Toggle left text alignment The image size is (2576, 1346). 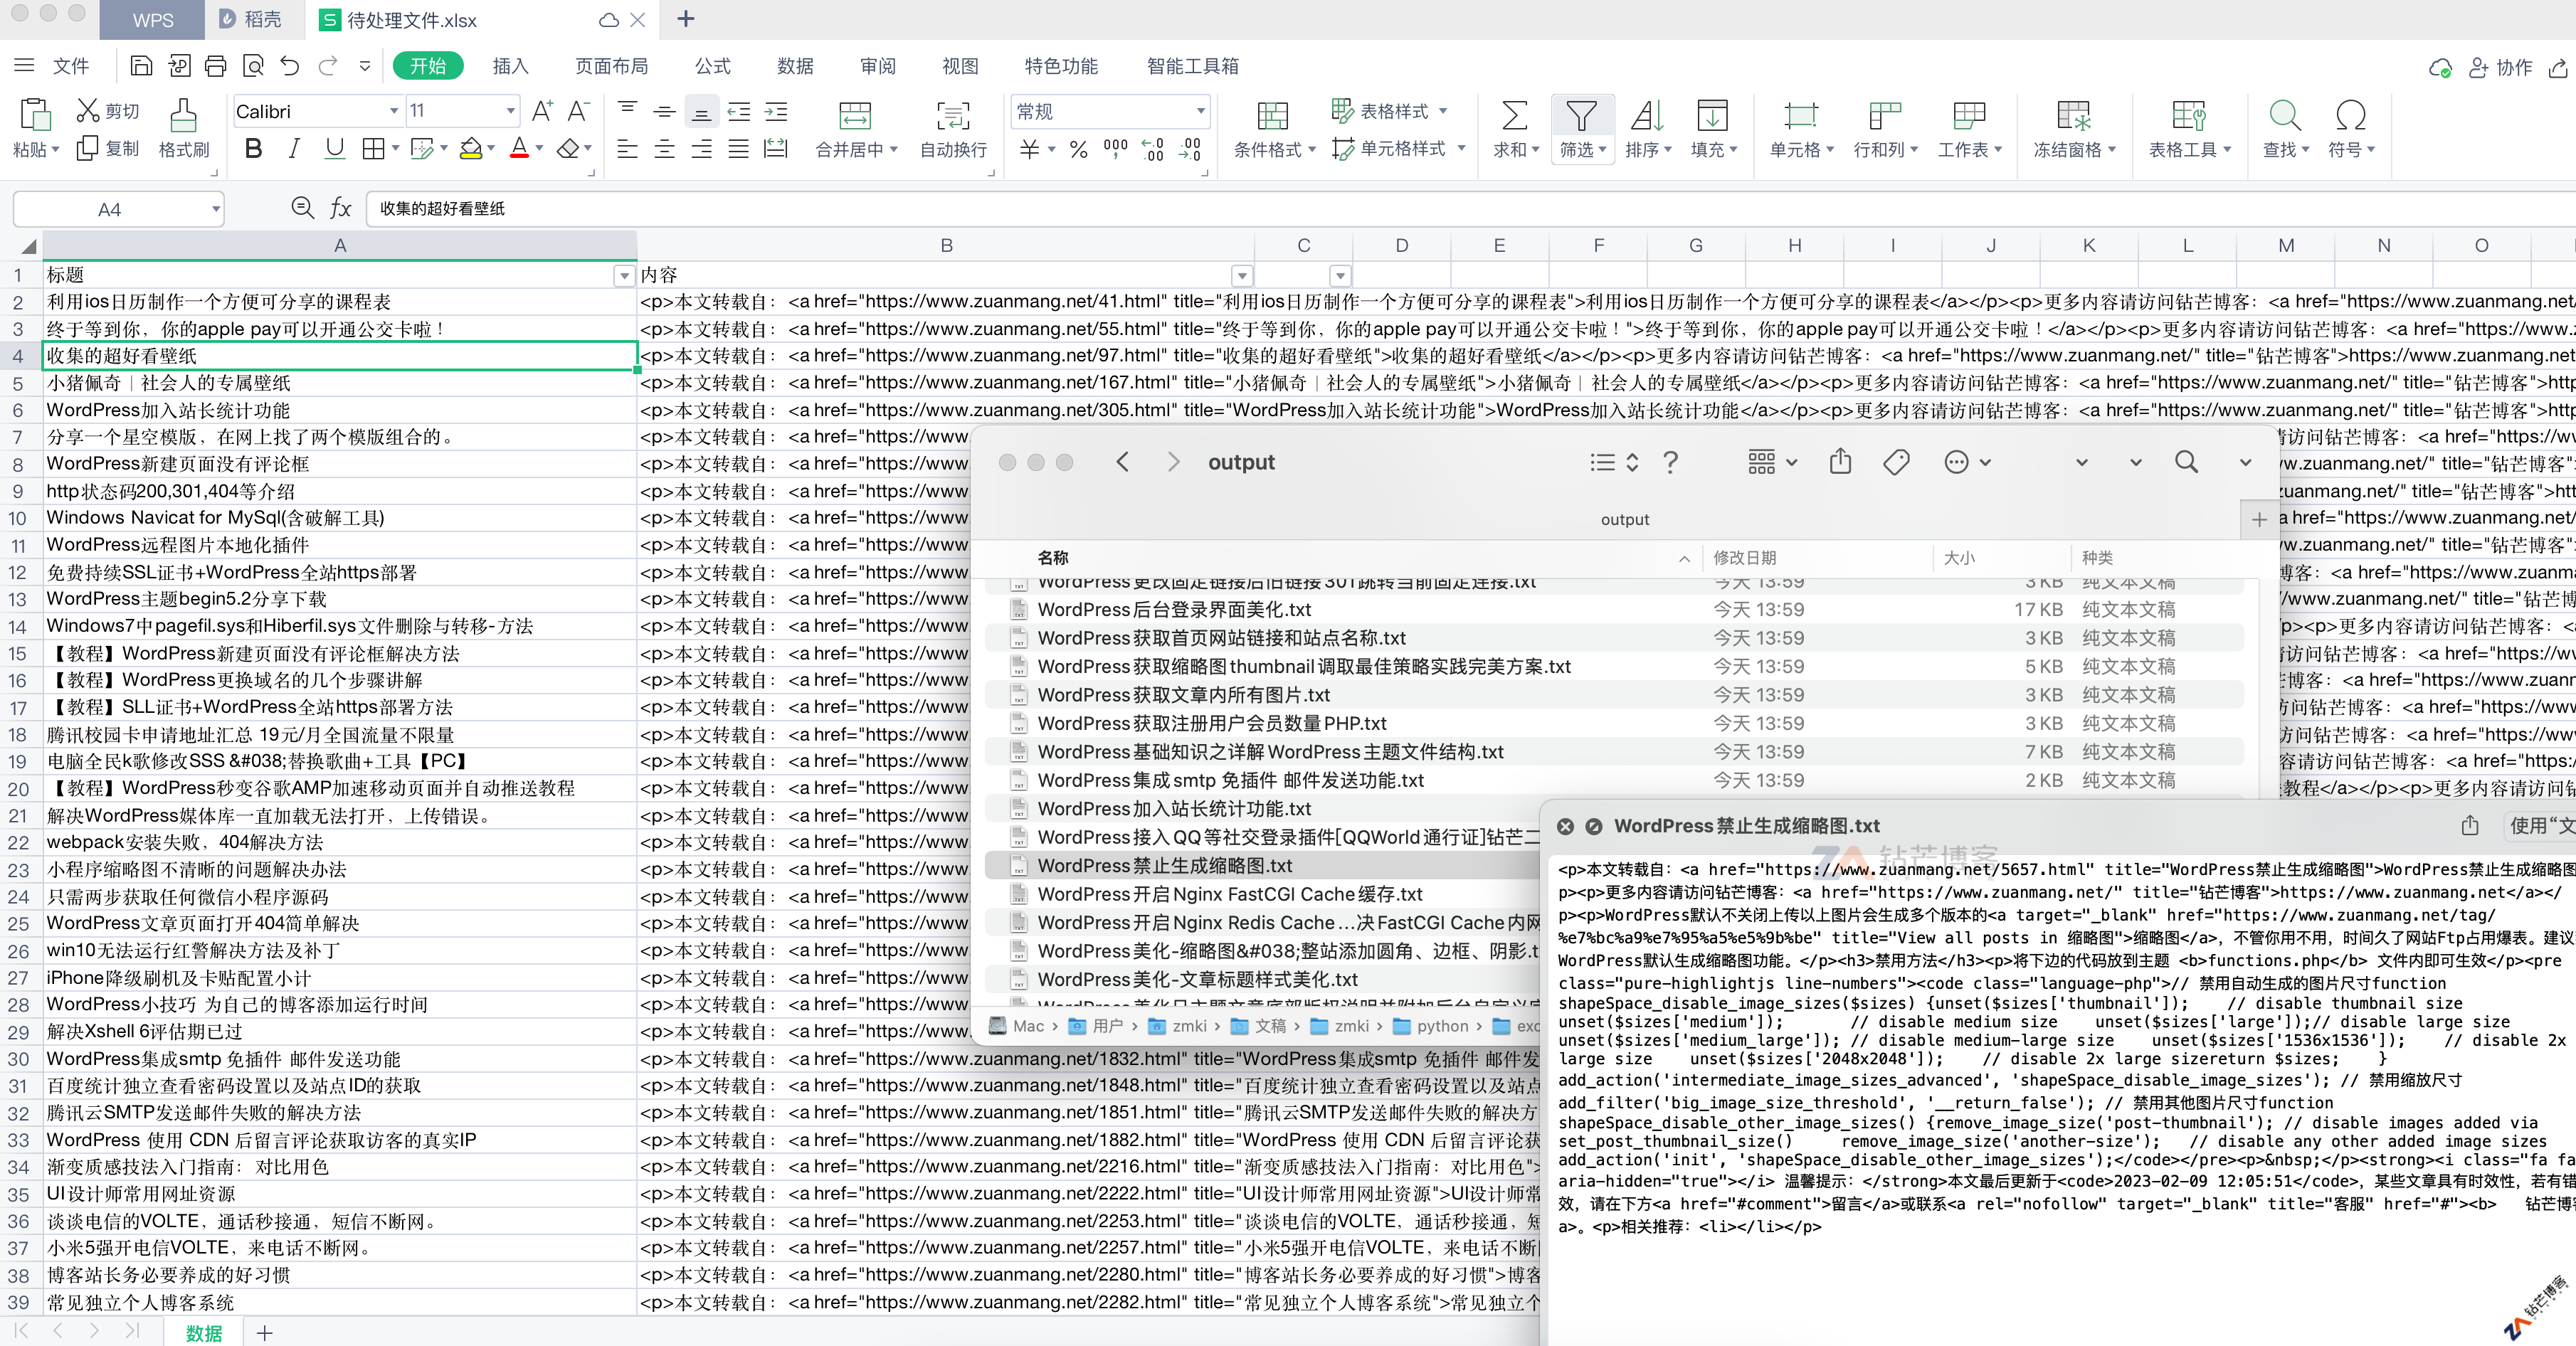coord(627,149)
